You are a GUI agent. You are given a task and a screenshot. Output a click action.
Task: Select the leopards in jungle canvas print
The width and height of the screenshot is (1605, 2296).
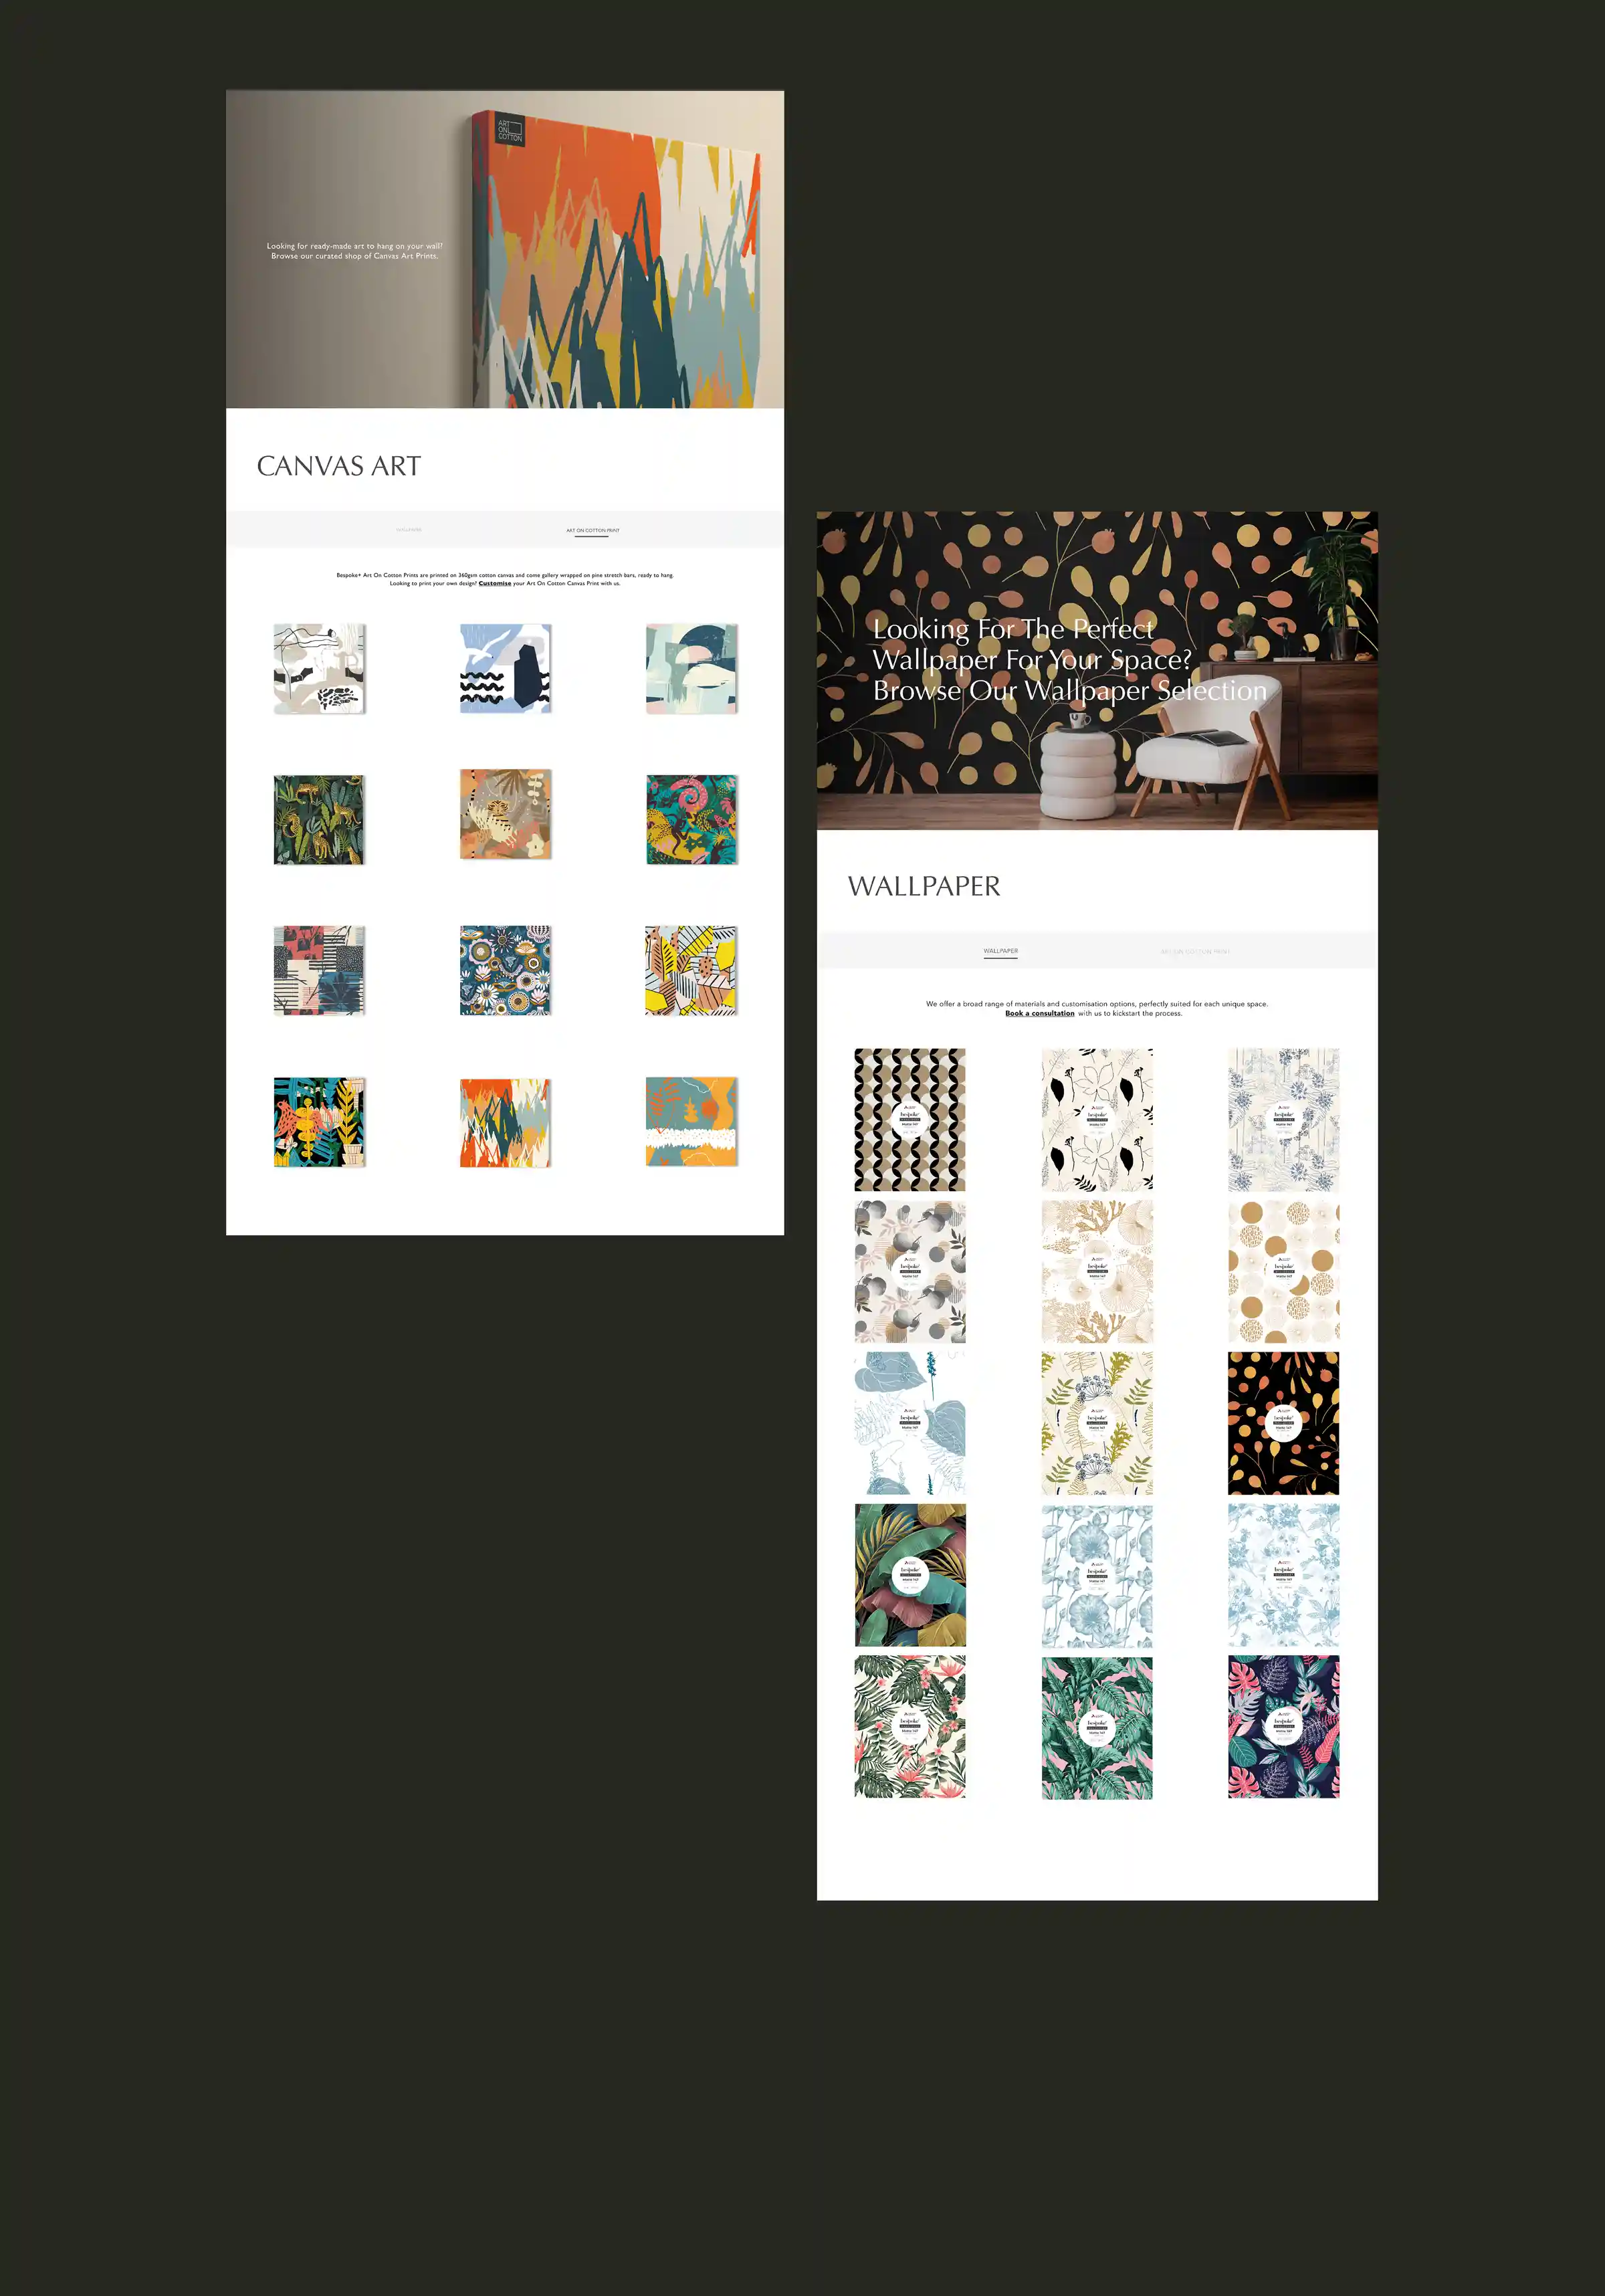pyautogui.click(x=319, y=820)
